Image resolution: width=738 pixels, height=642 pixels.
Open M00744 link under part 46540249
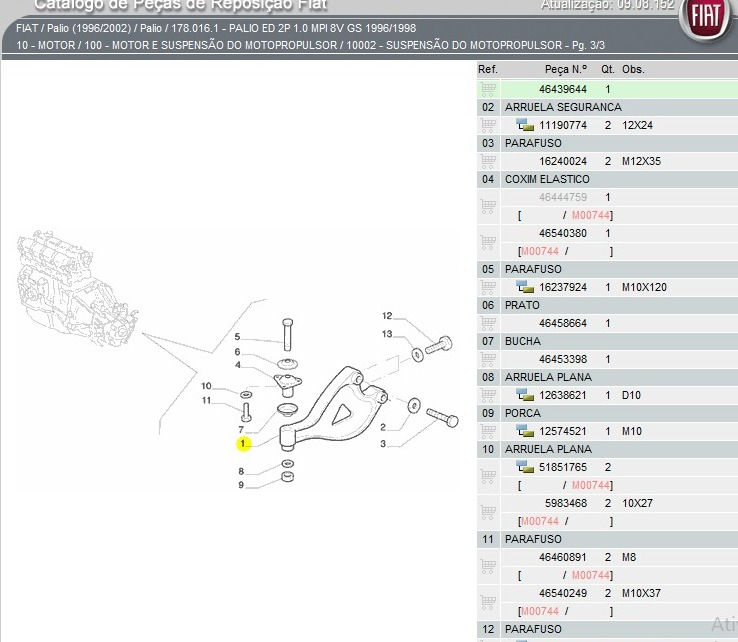point(540,611)
